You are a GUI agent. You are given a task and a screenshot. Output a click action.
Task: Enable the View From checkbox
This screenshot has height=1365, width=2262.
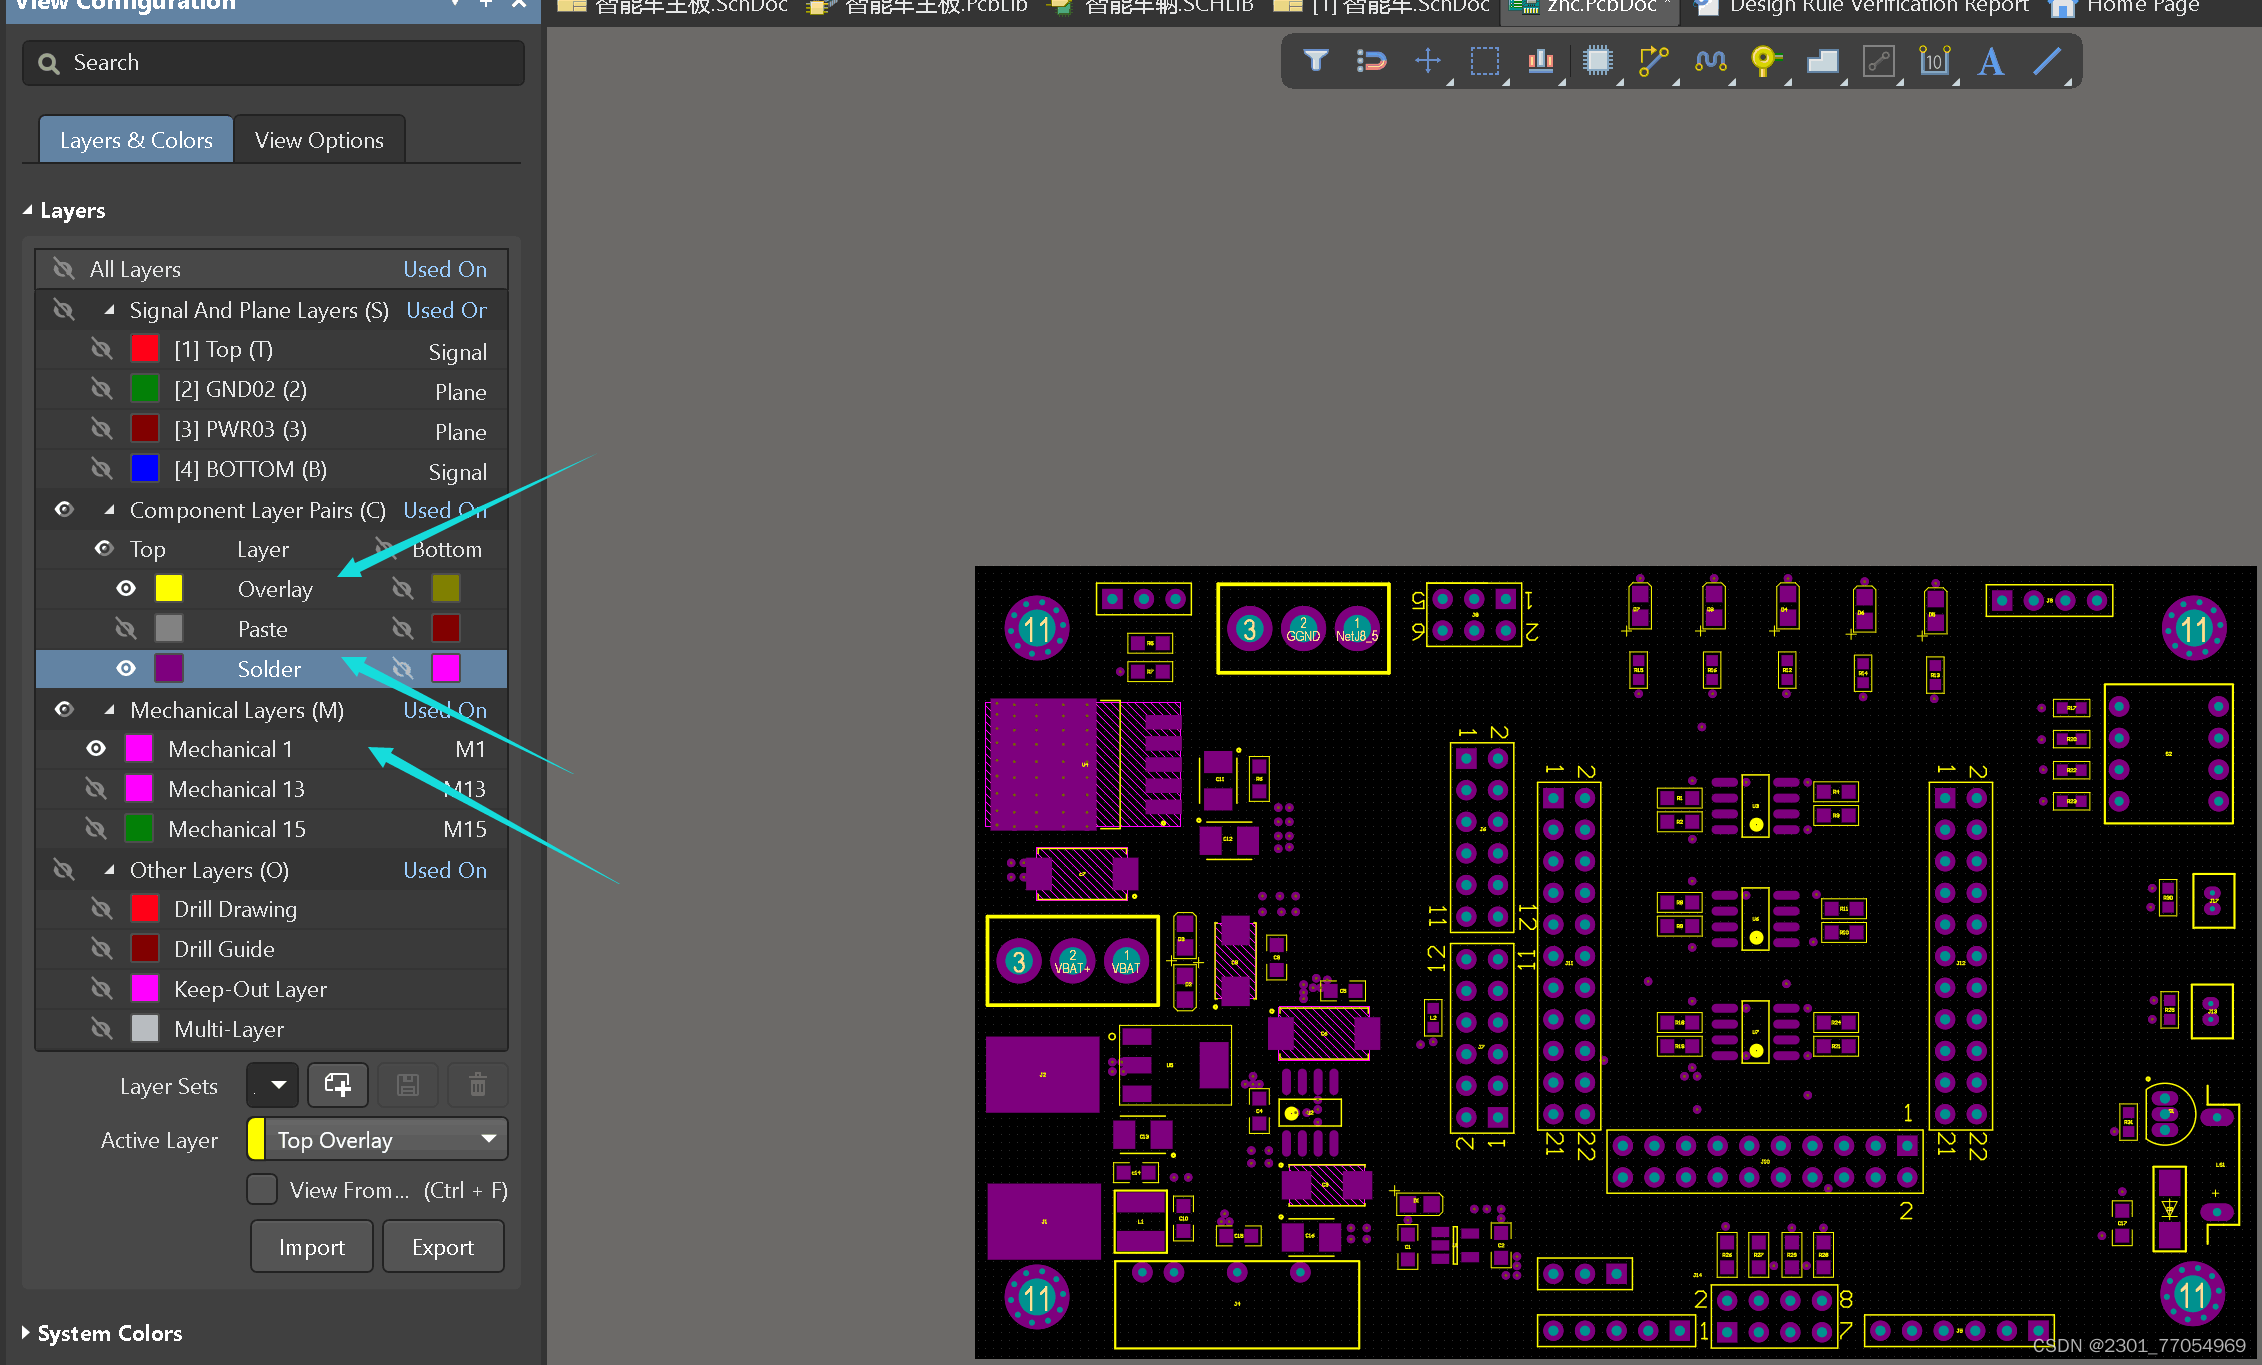coord(262,1190)
